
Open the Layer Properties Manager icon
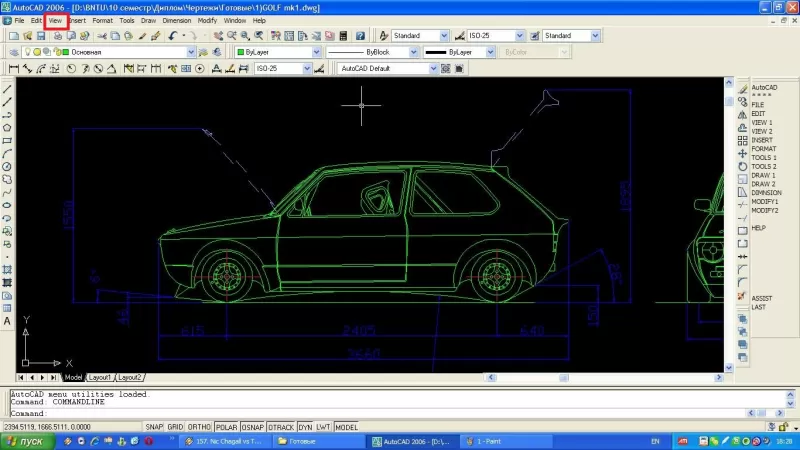click(13, 52)
